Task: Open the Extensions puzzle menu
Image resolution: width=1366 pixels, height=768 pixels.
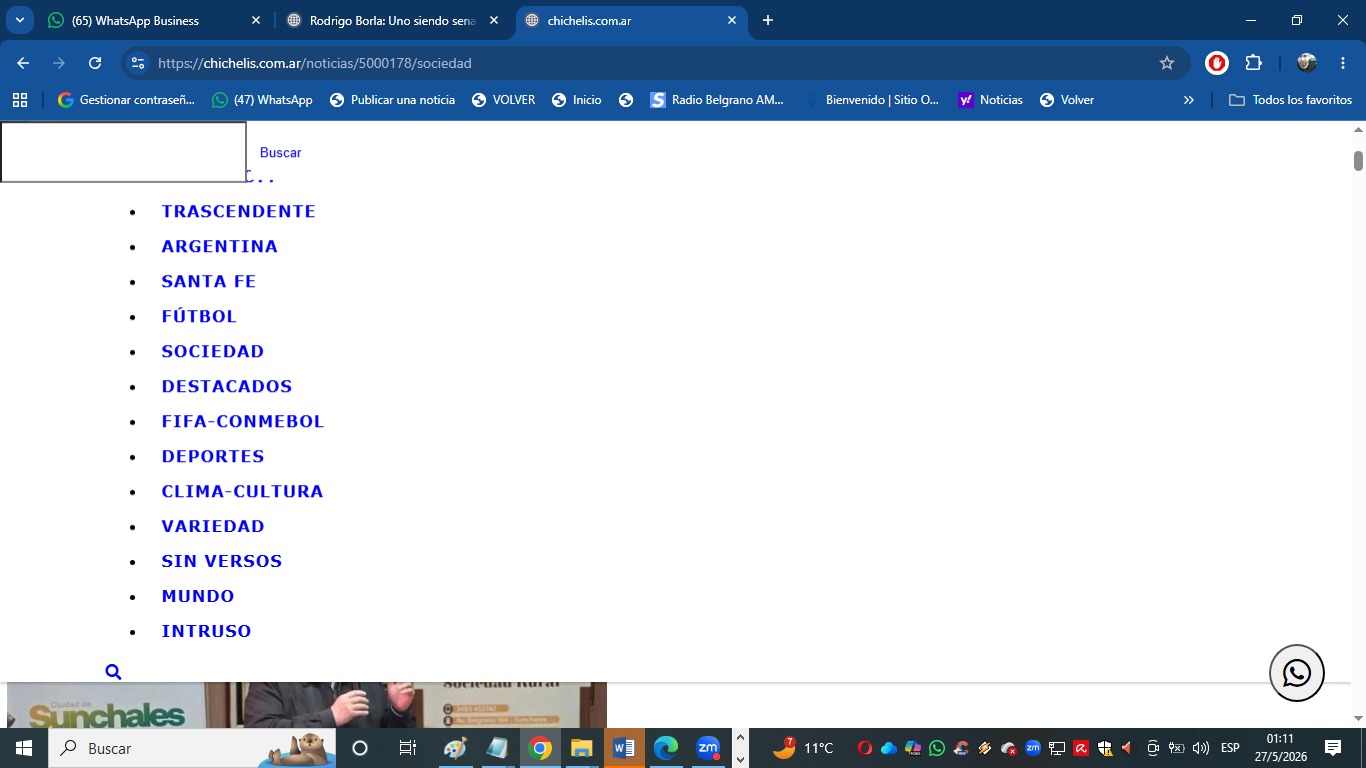Action: tap(1254, 63)
